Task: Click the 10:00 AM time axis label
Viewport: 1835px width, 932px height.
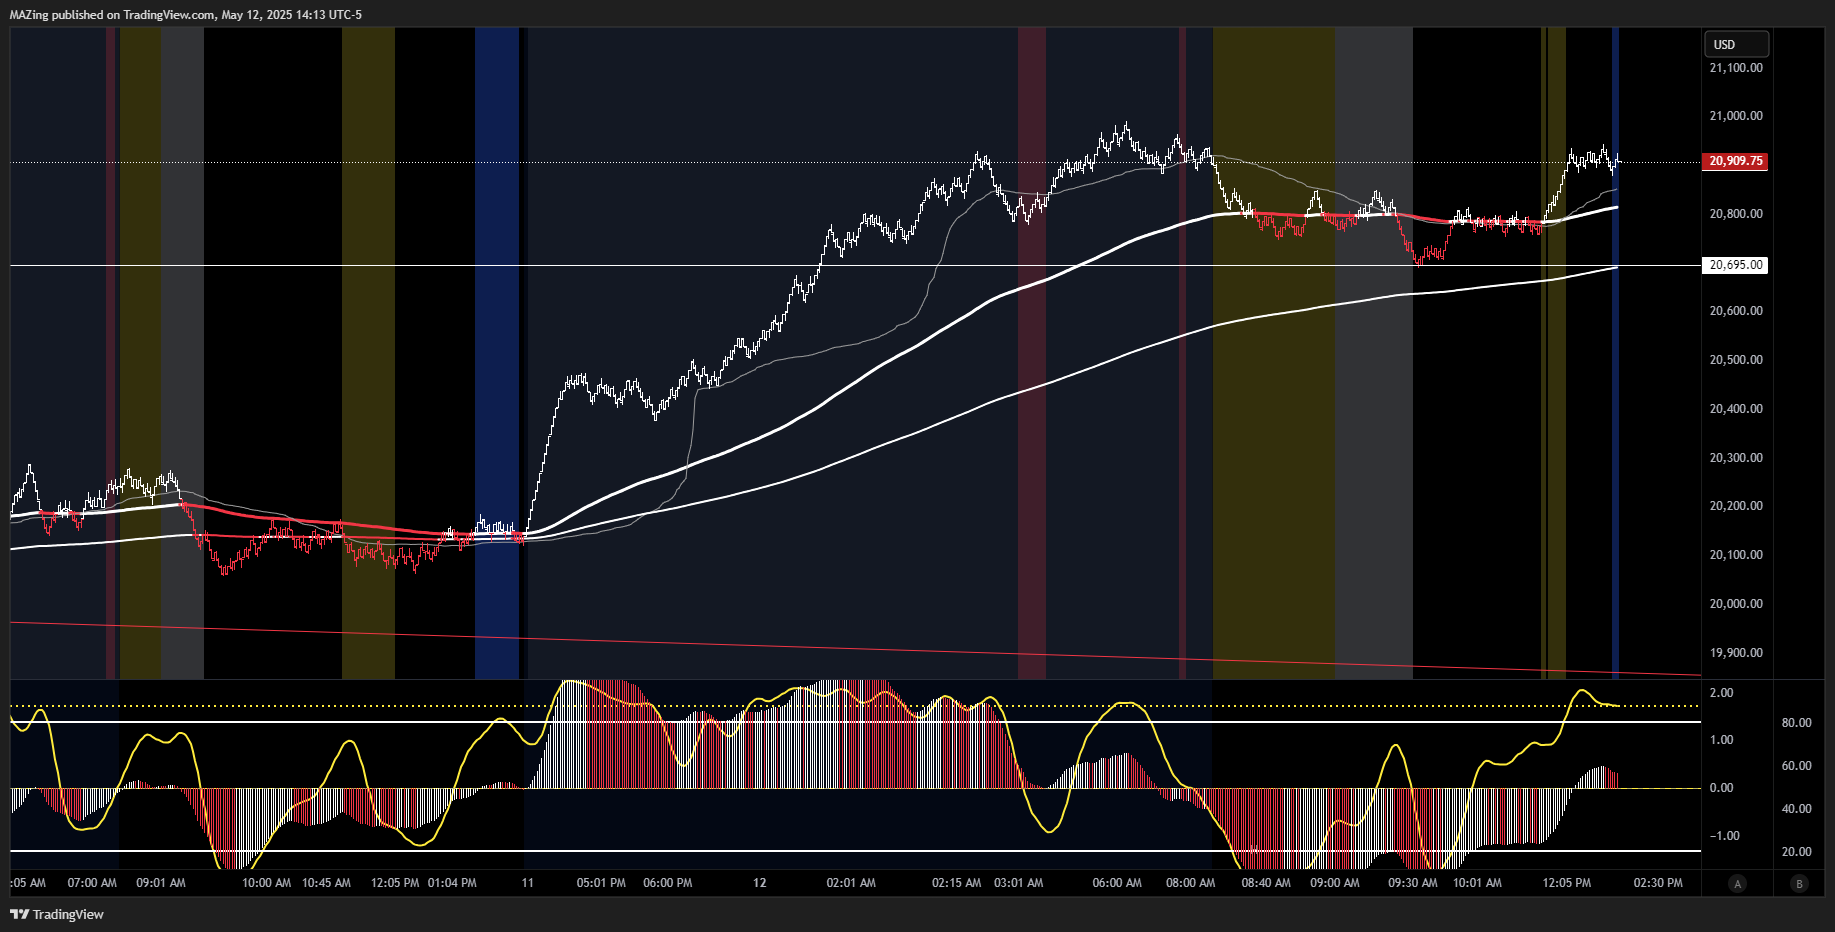Action: [267, 883]
